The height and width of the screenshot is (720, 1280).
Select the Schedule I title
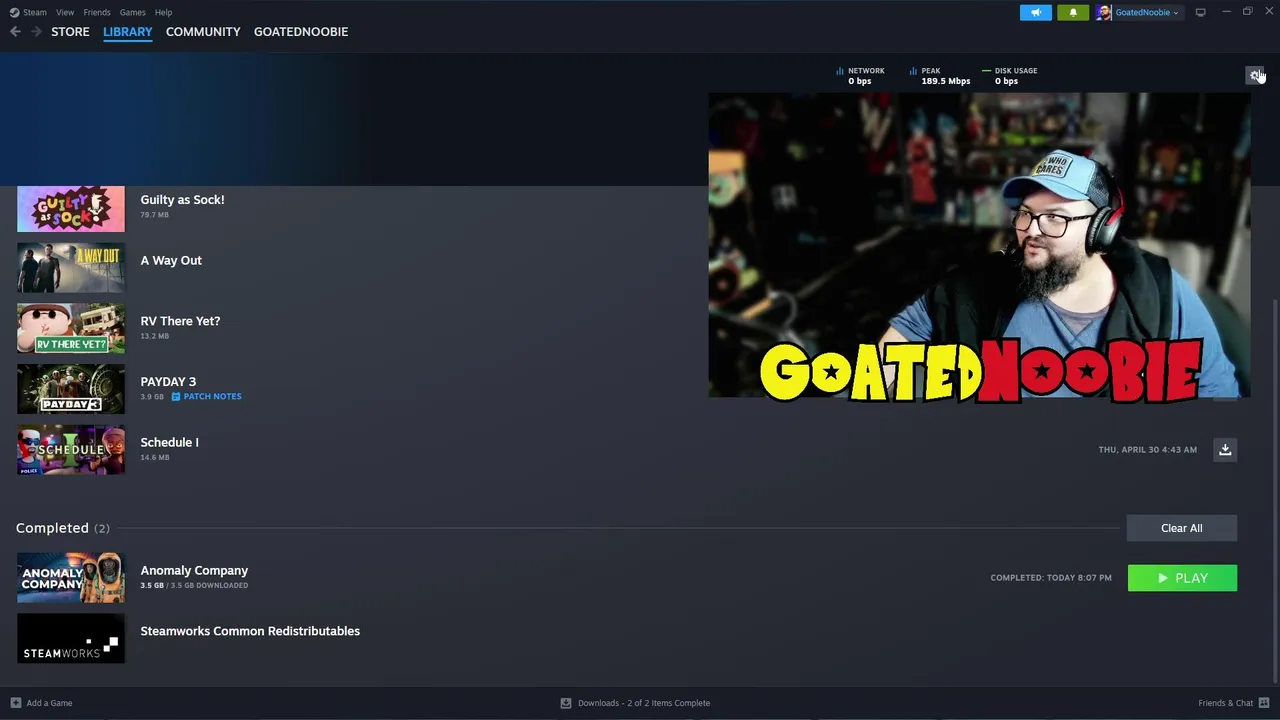(169, 442)
